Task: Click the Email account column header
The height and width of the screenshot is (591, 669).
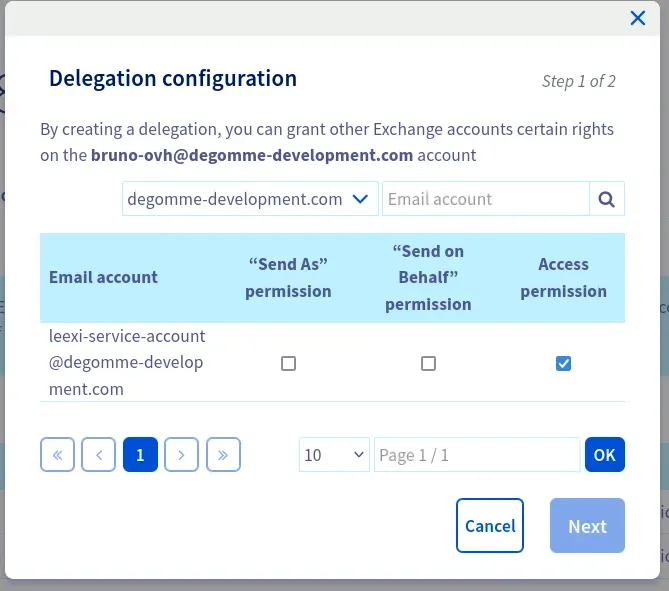Action: click(x=103, y=278)
